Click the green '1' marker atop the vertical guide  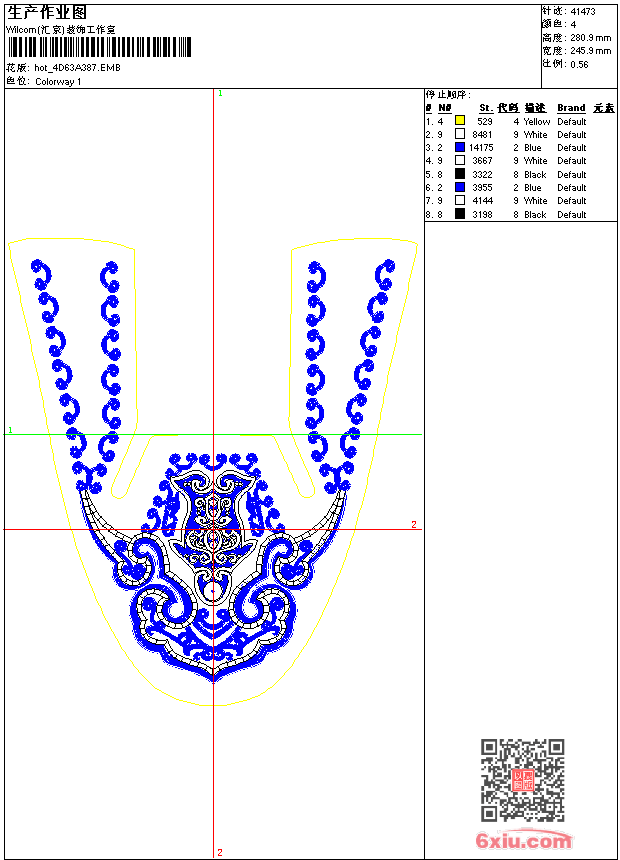pyautogui.click(x=220, y=94)
